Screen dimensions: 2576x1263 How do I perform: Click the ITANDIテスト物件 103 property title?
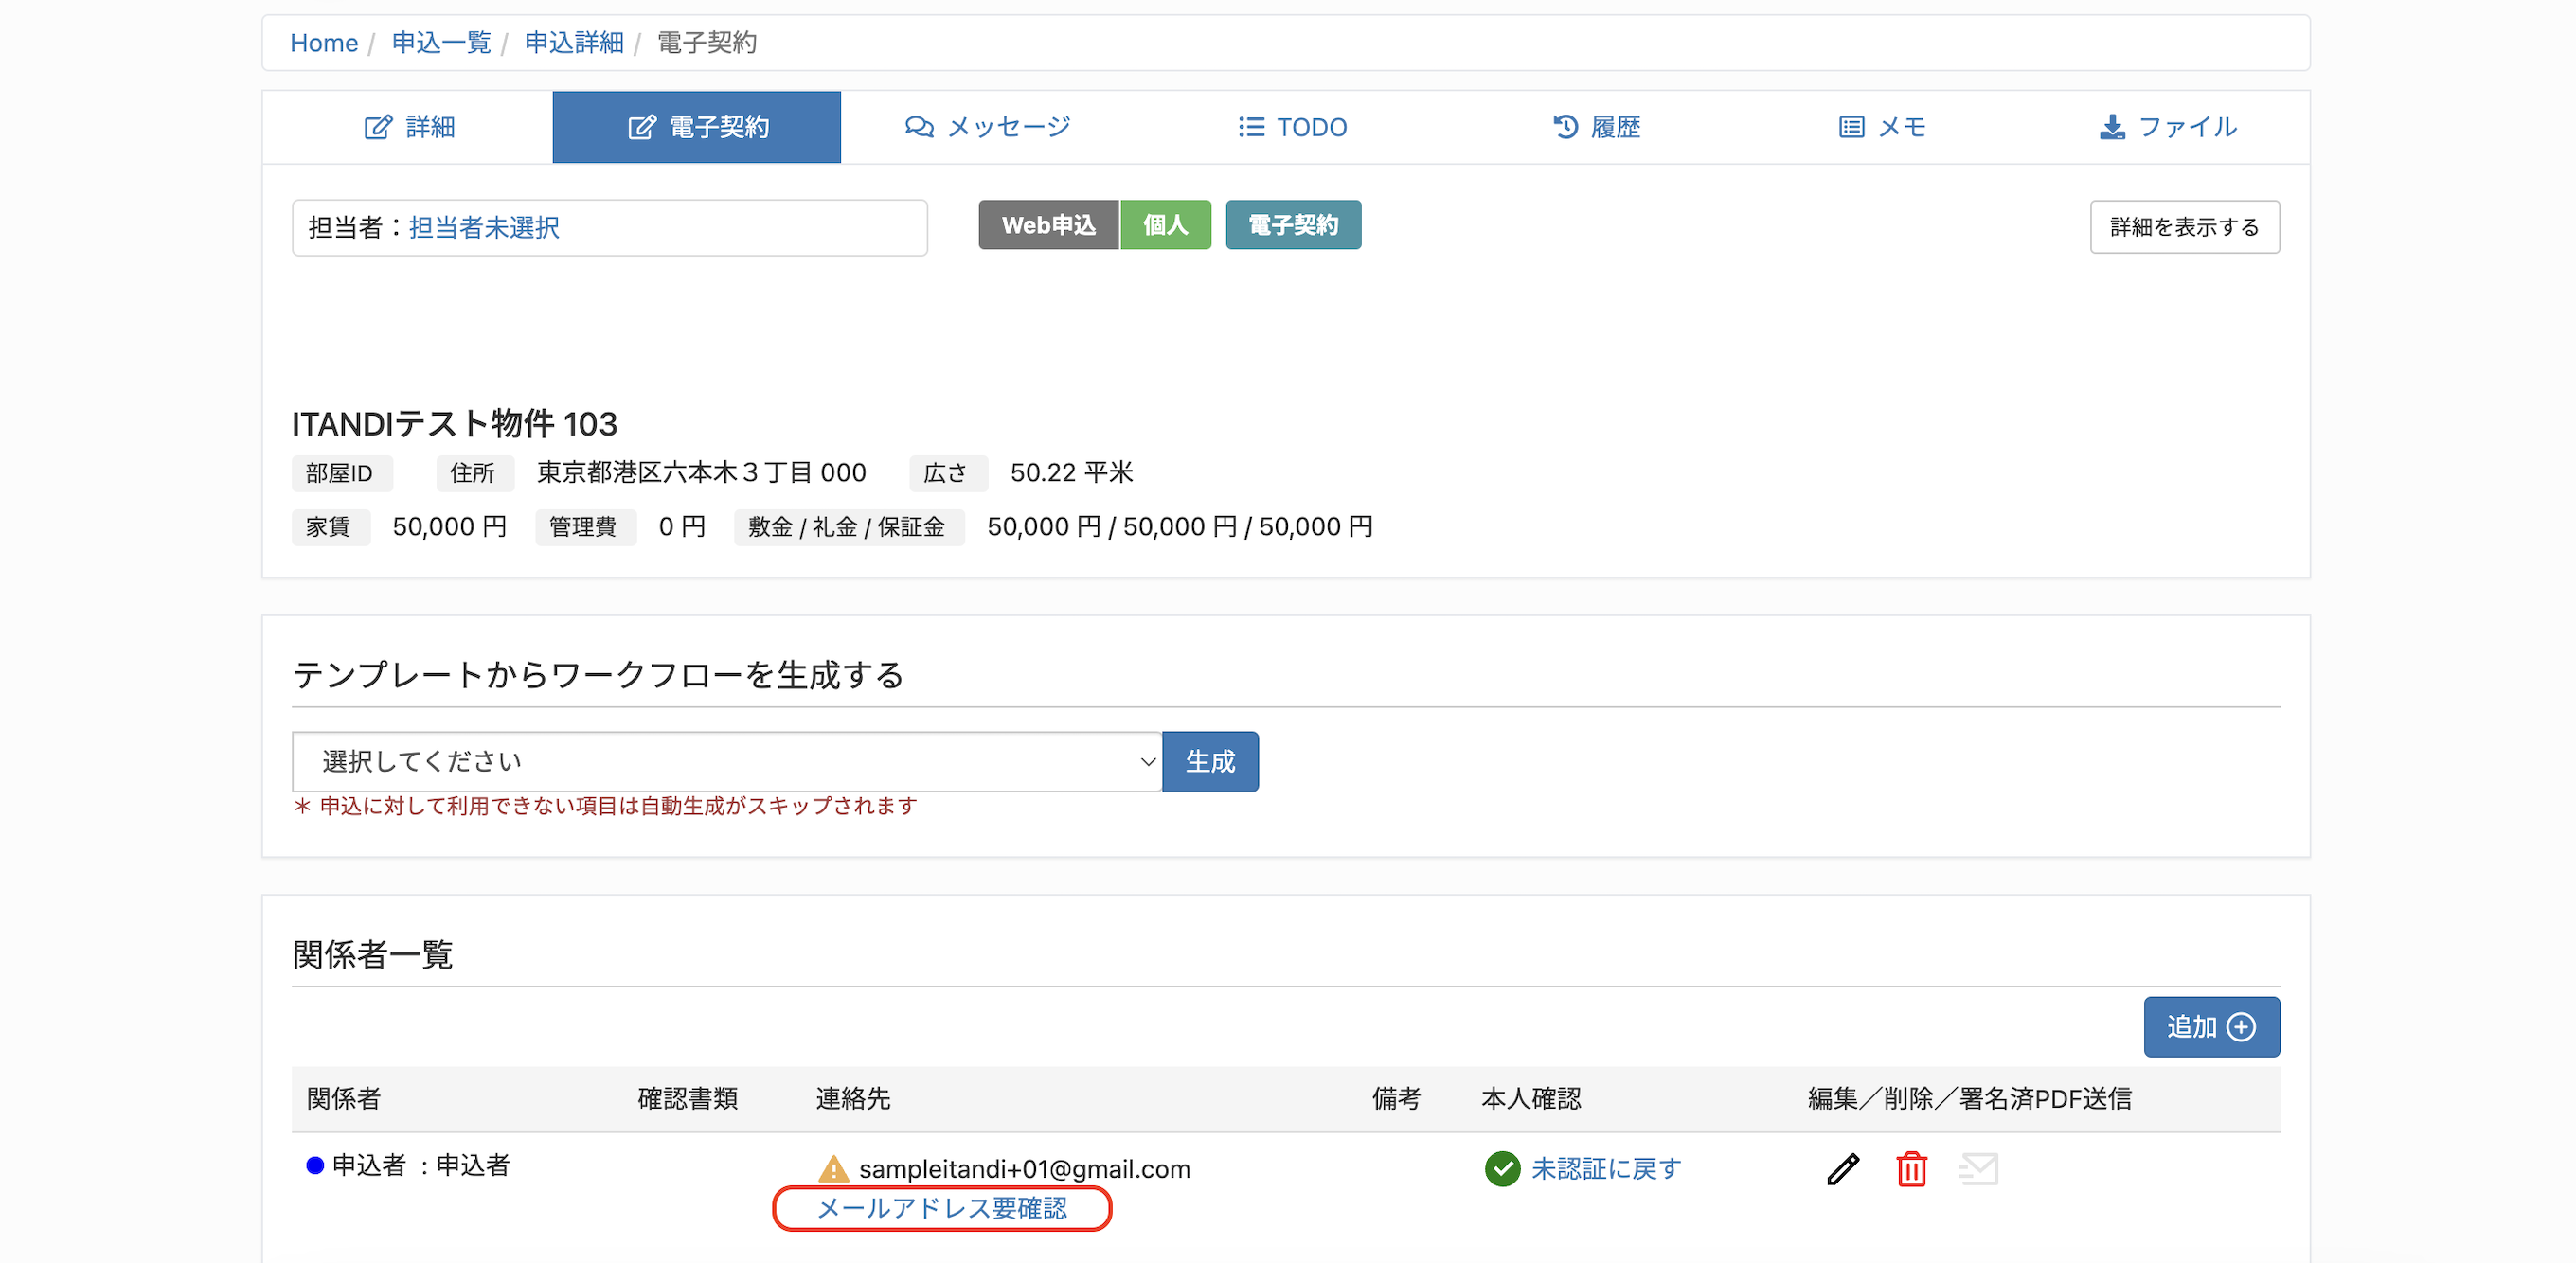[455, 424]
